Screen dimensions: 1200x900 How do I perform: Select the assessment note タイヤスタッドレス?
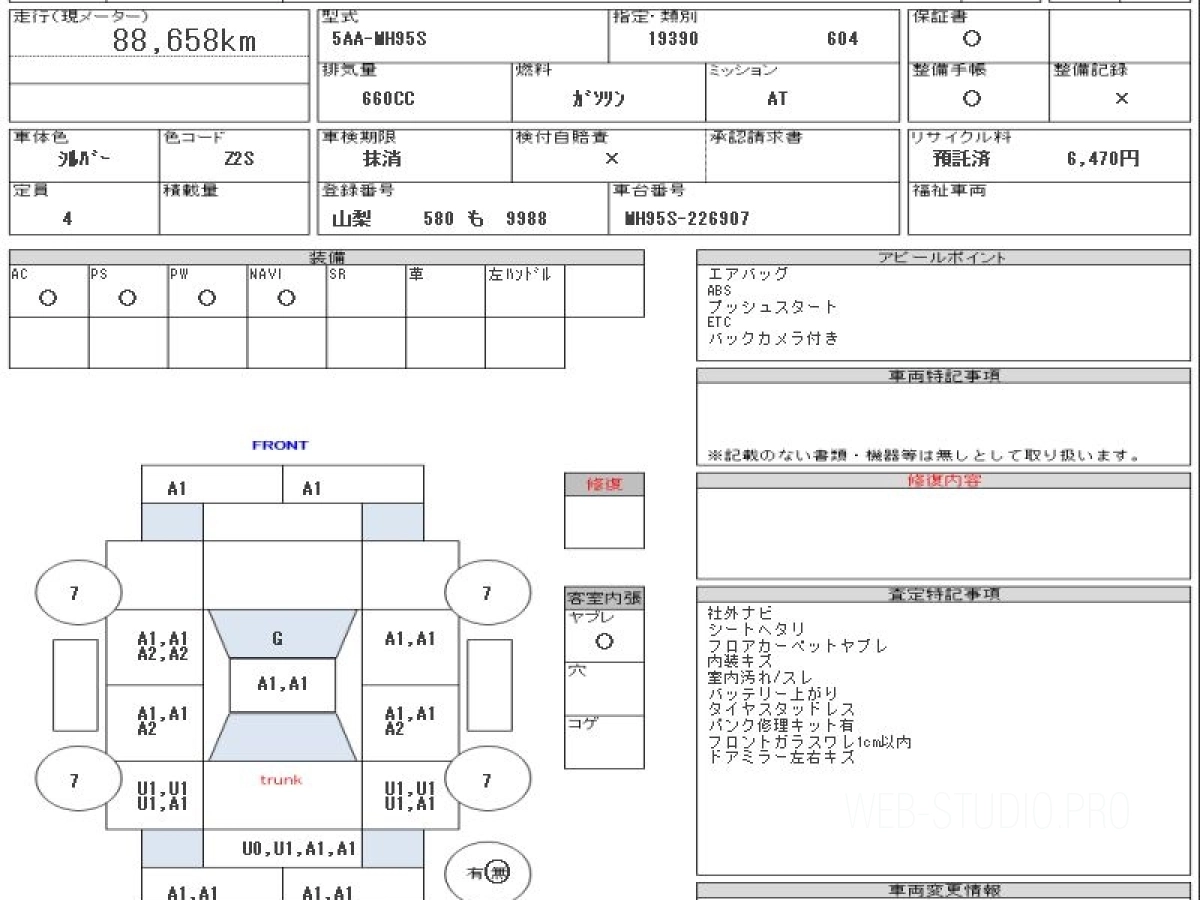pos(781,709)
